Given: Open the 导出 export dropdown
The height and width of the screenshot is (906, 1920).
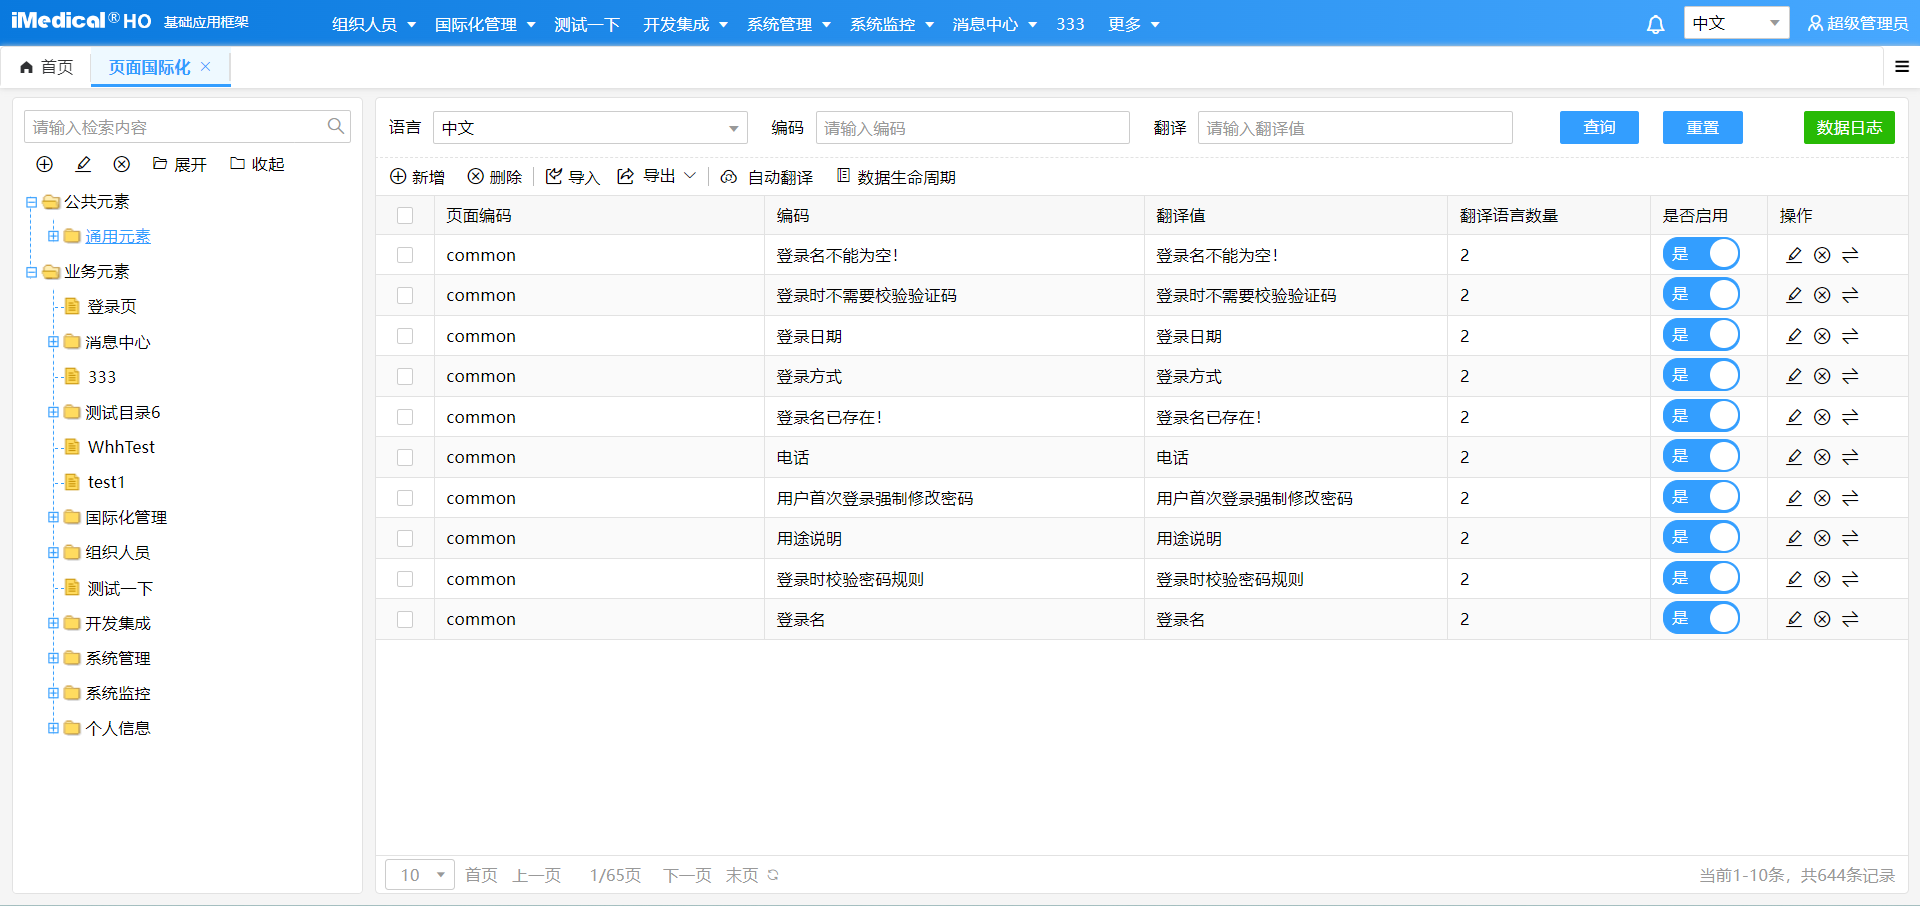Looking at the screenshot, I should tap(656, 176).
